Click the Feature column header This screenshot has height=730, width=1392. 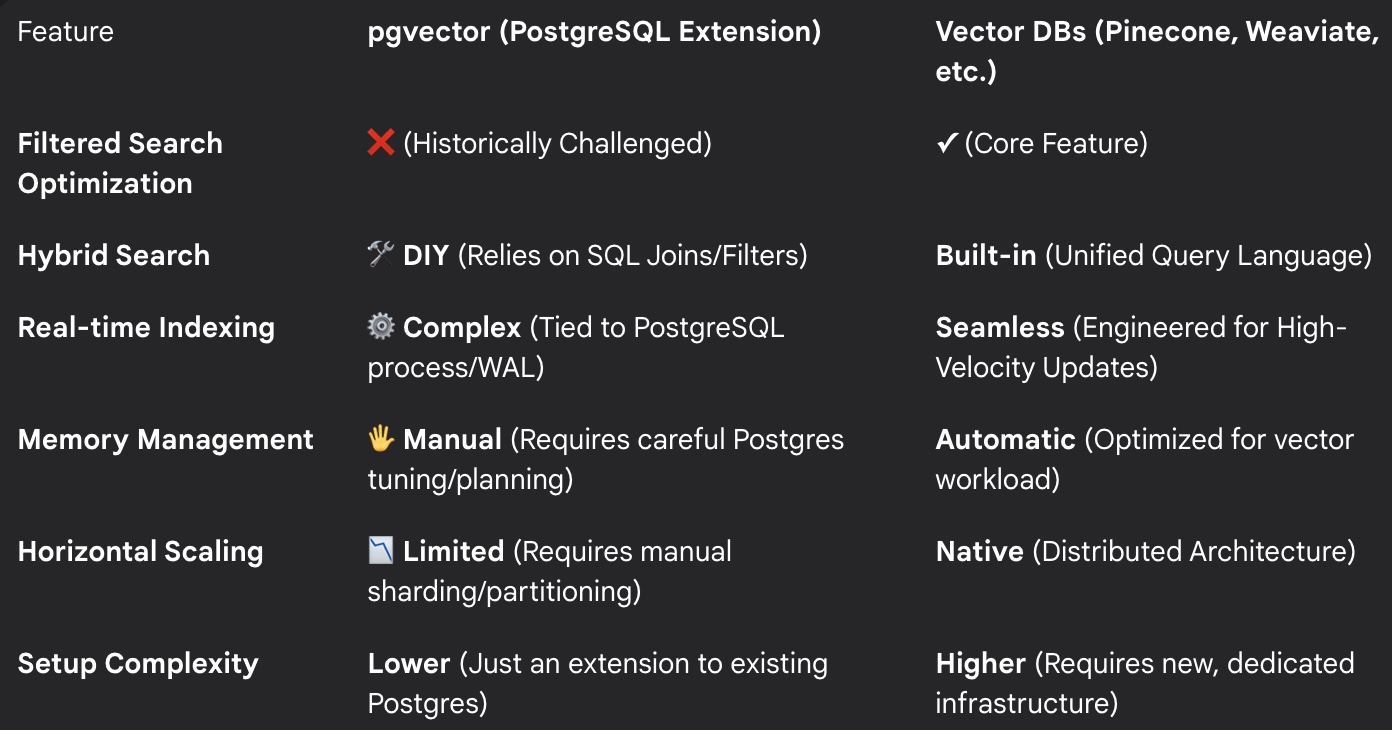coord(66,32)
